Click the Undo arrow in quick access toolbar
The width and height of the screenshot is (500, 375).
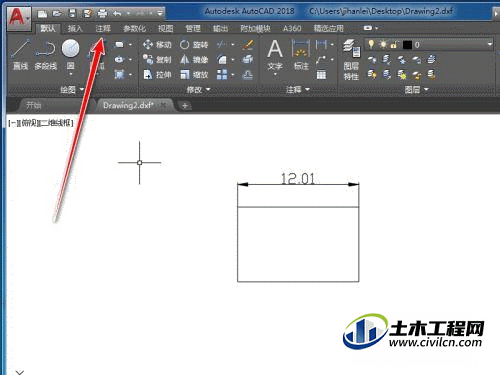[117, 13]
